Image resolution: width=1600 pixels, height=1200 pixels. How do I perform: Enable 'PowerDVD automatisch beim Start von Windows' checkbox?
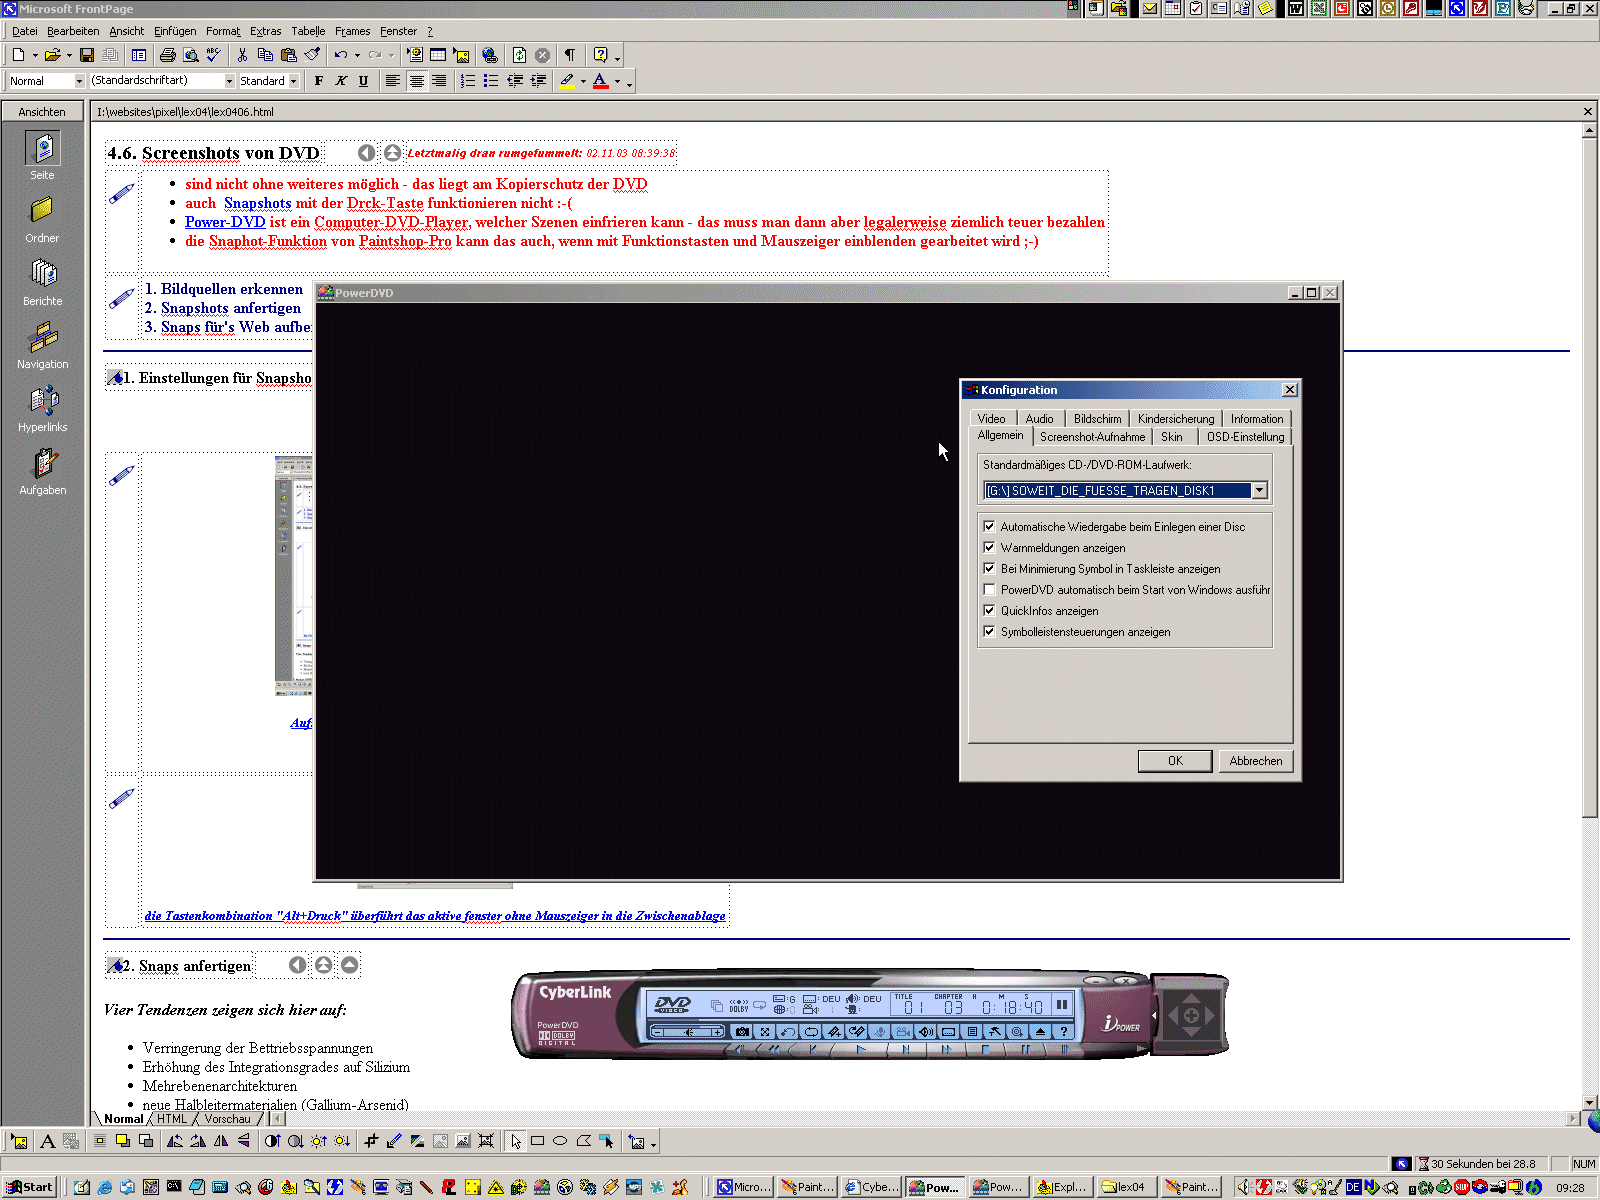click(x=989, y=589)
